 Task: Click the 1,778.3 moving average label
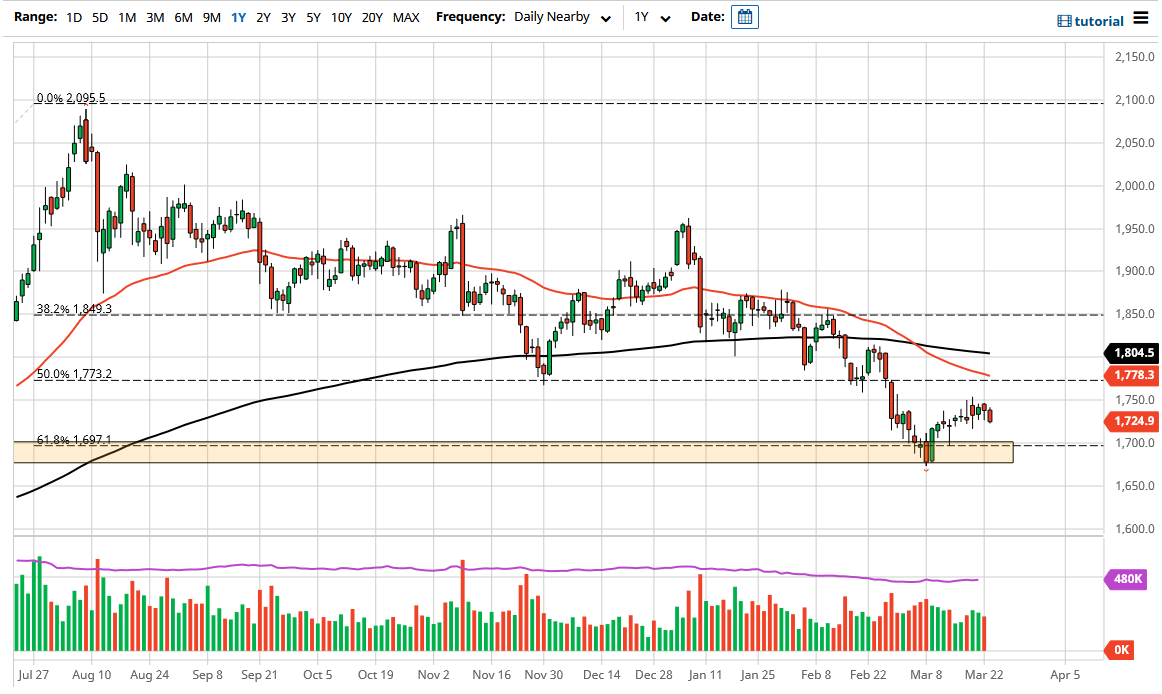point(1132,376)
